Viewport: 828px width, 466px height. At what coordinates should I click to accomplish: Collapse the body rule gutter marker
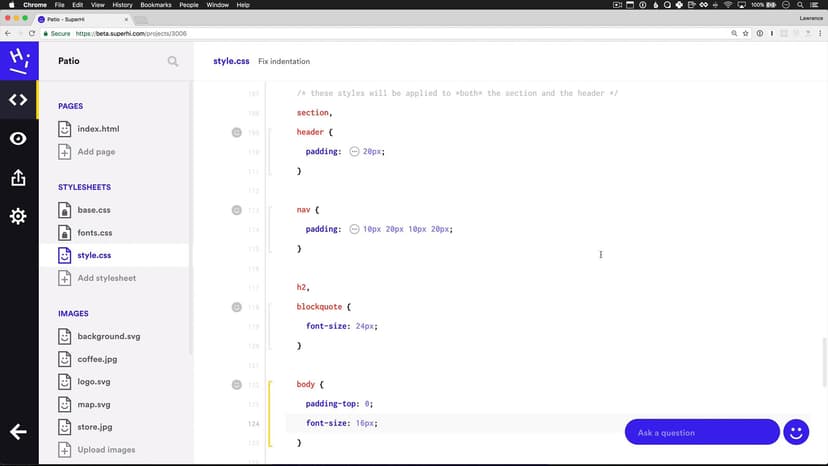(x=237, y=384)
